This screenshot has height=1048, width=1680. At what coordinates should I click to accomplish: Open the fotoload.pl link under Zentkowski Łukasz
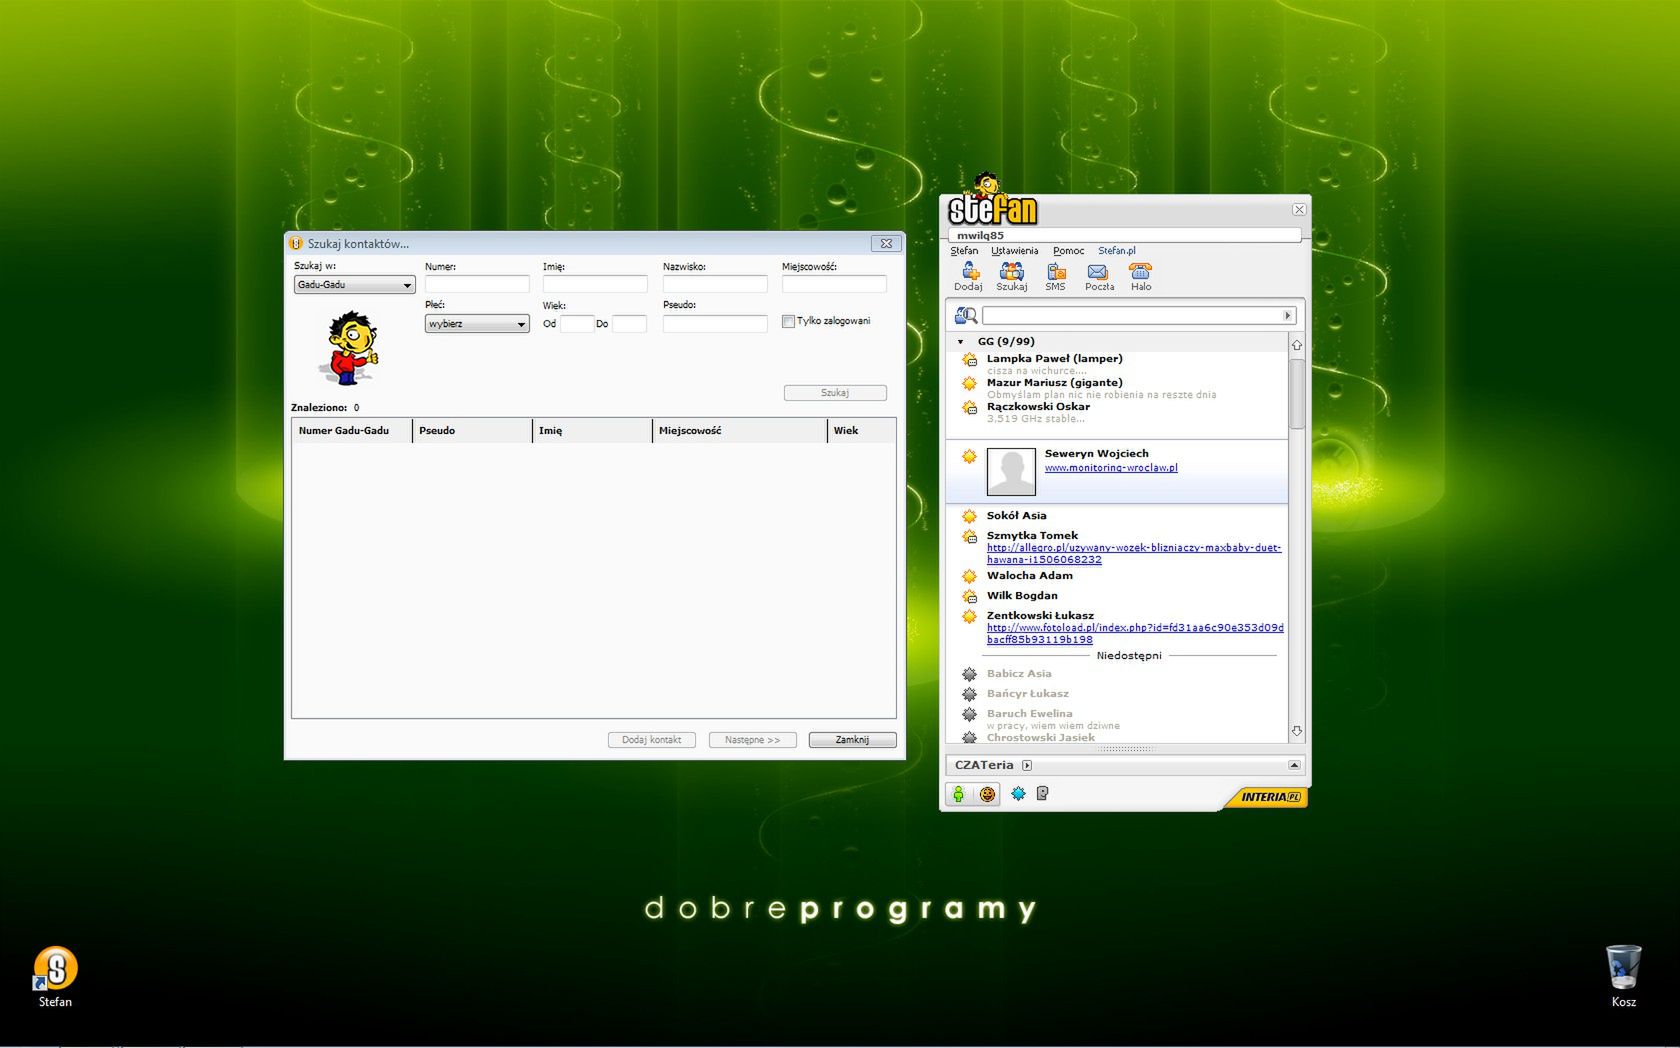point(1135,634)
